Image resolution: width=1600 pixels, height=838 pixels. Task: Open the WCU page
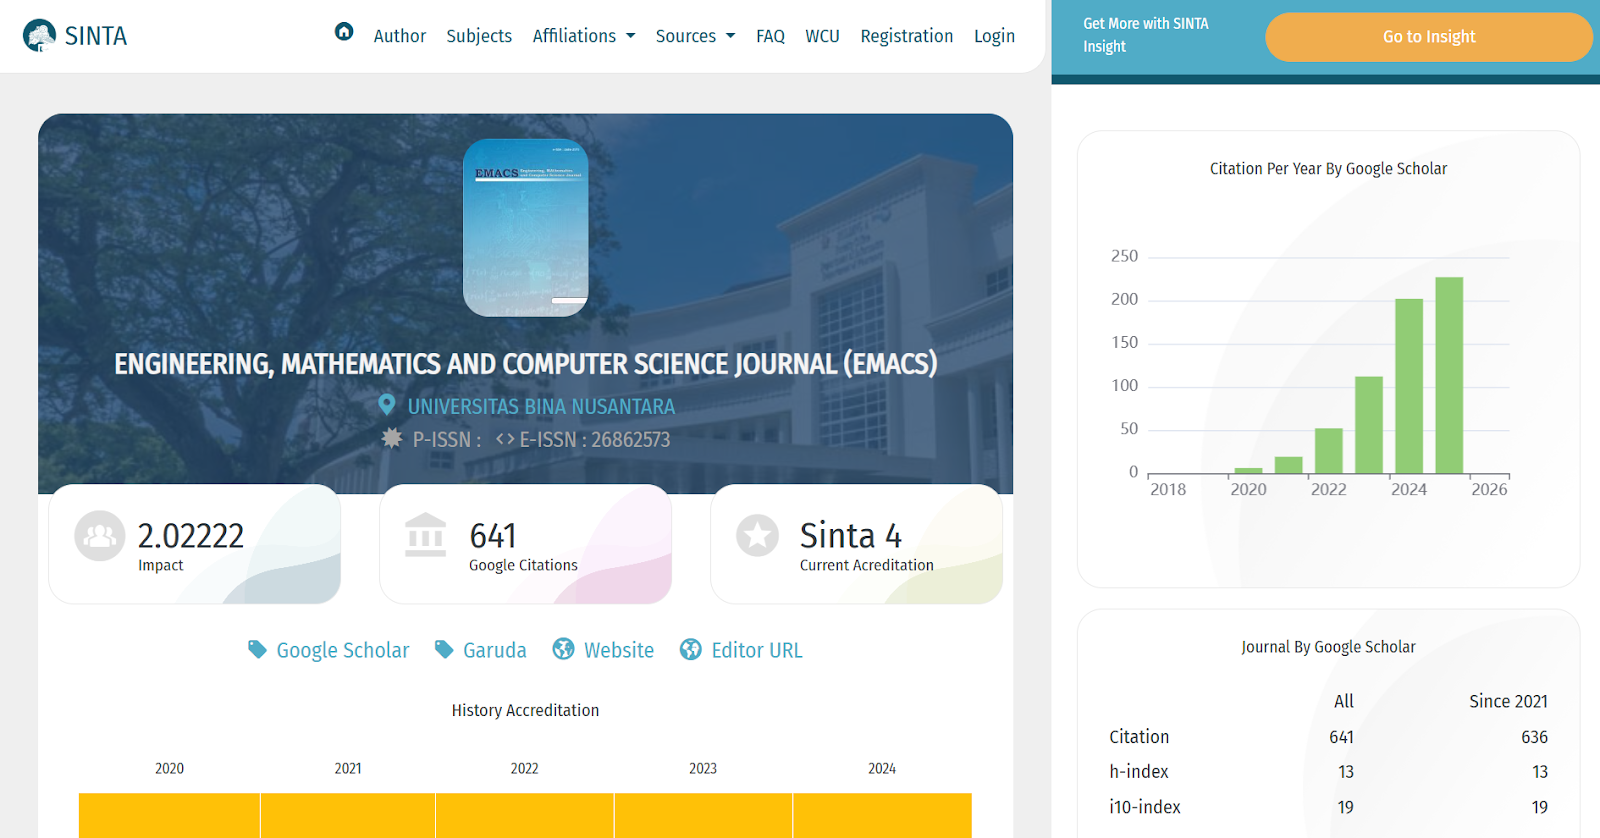coord(823,36)
